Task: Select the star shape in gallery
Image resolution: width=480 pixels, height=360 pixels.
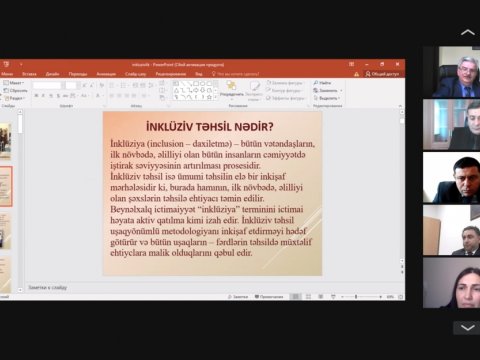Action: point(209,97)
